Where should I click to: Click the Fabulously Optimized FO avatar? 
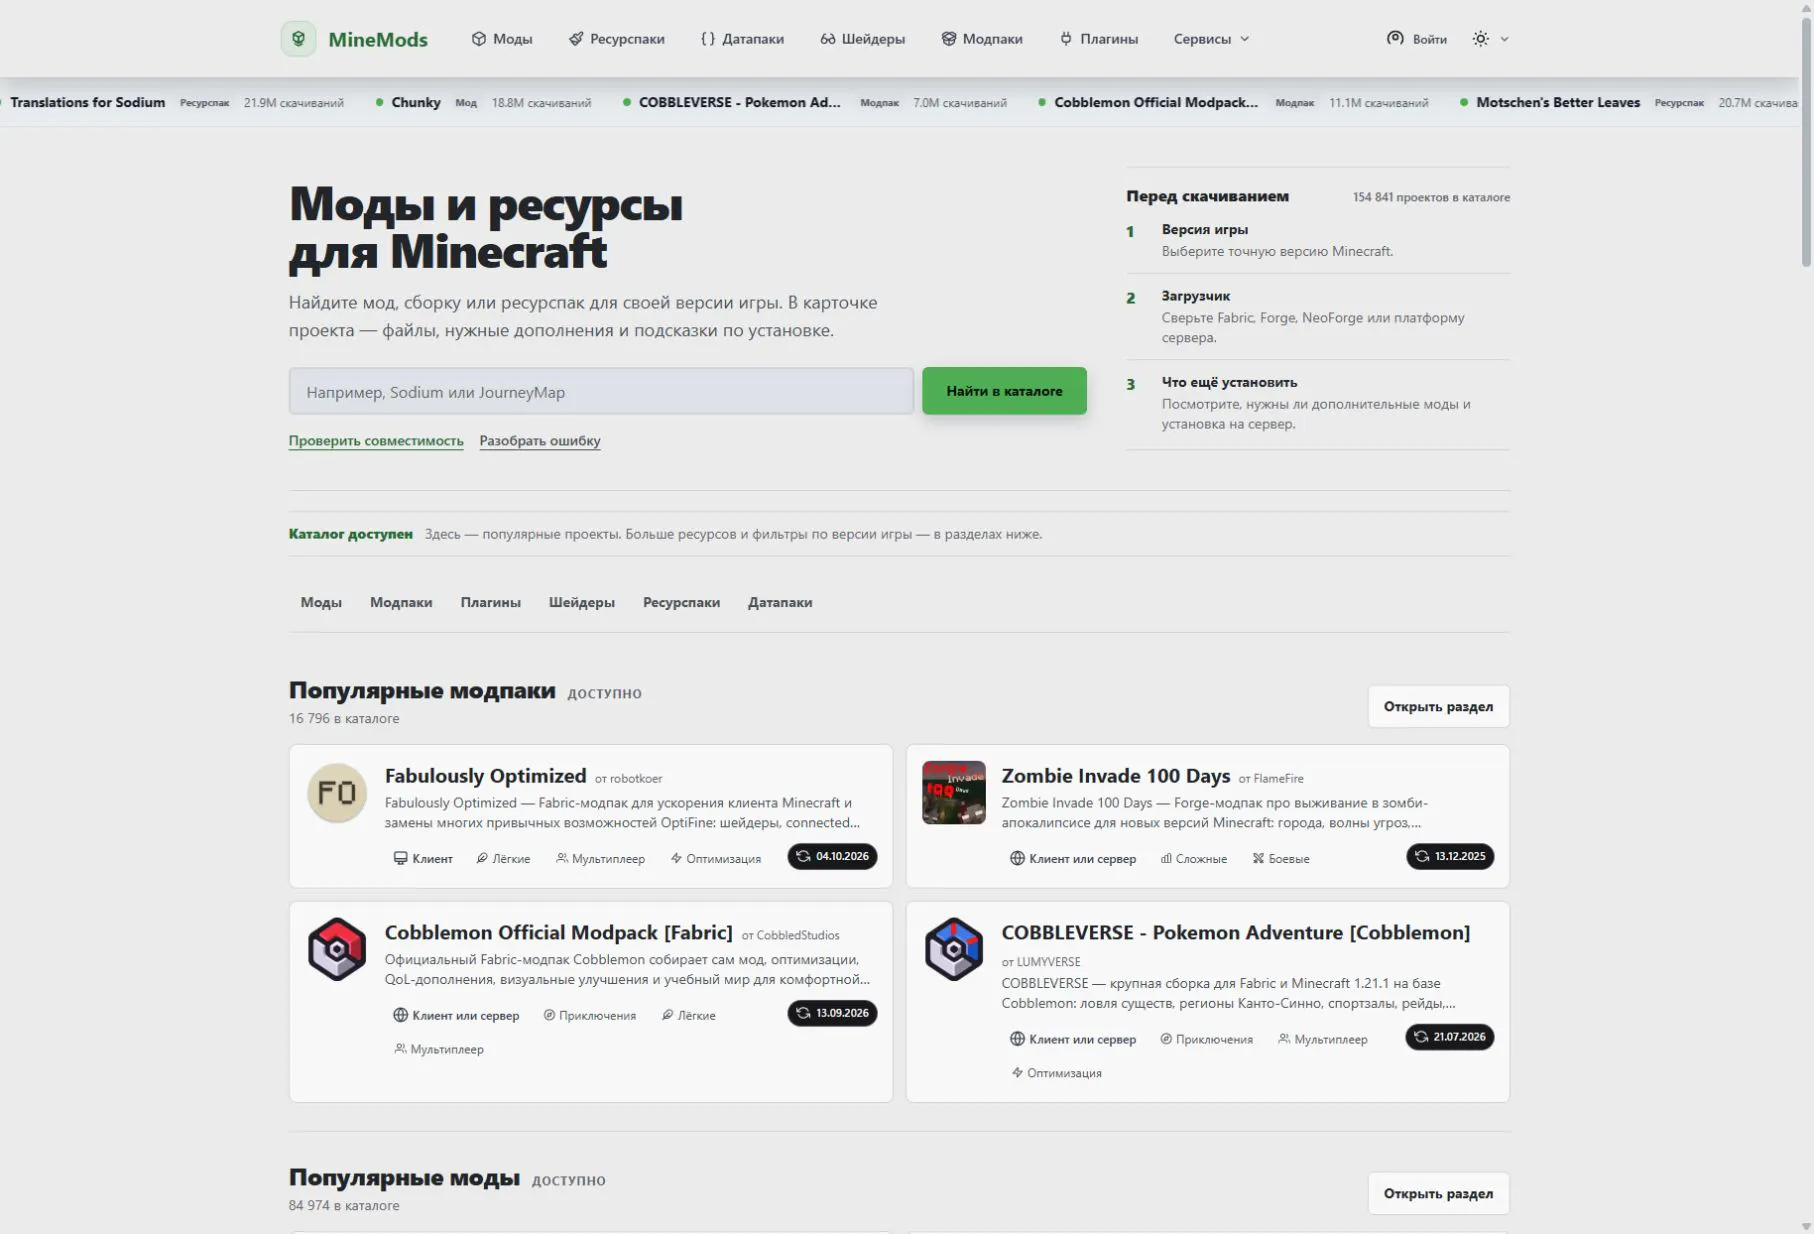(337, 793)
